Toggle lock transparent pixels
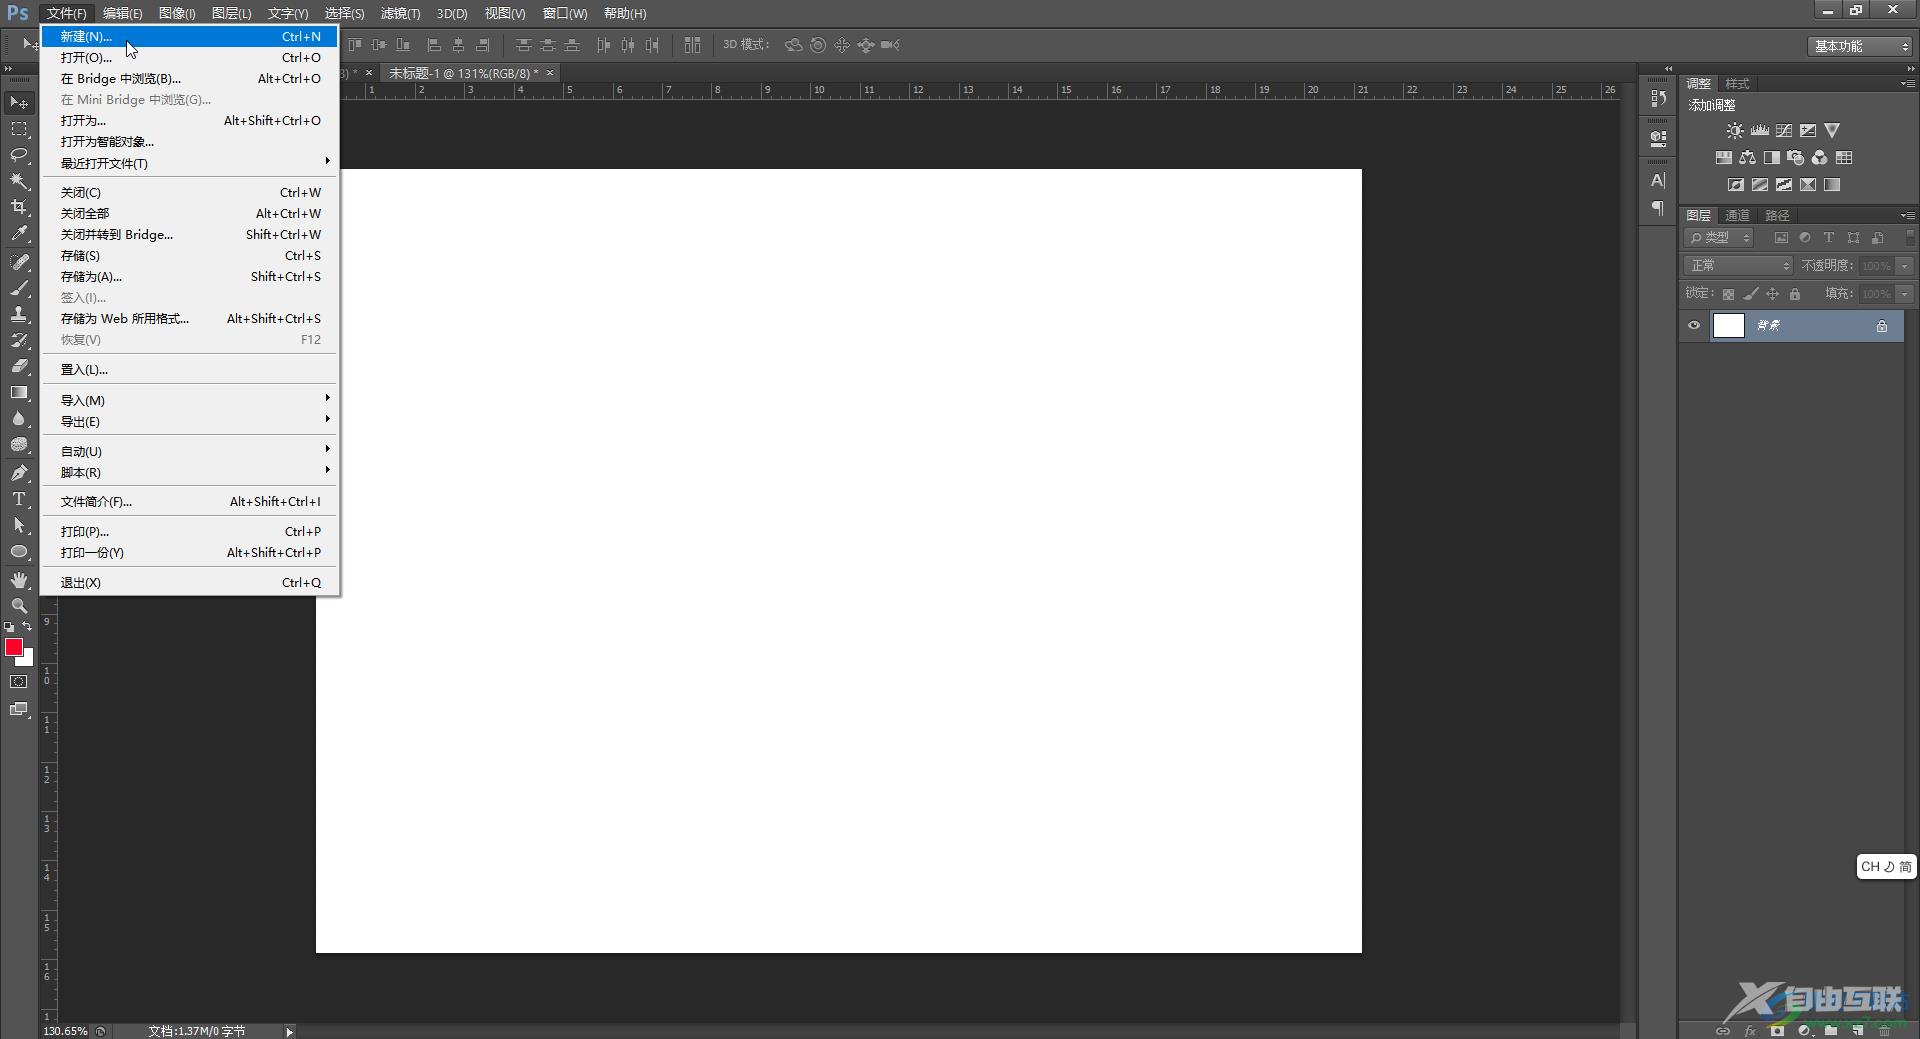The height and width of the screenshot is (1039, 1920). (1728, 294)
